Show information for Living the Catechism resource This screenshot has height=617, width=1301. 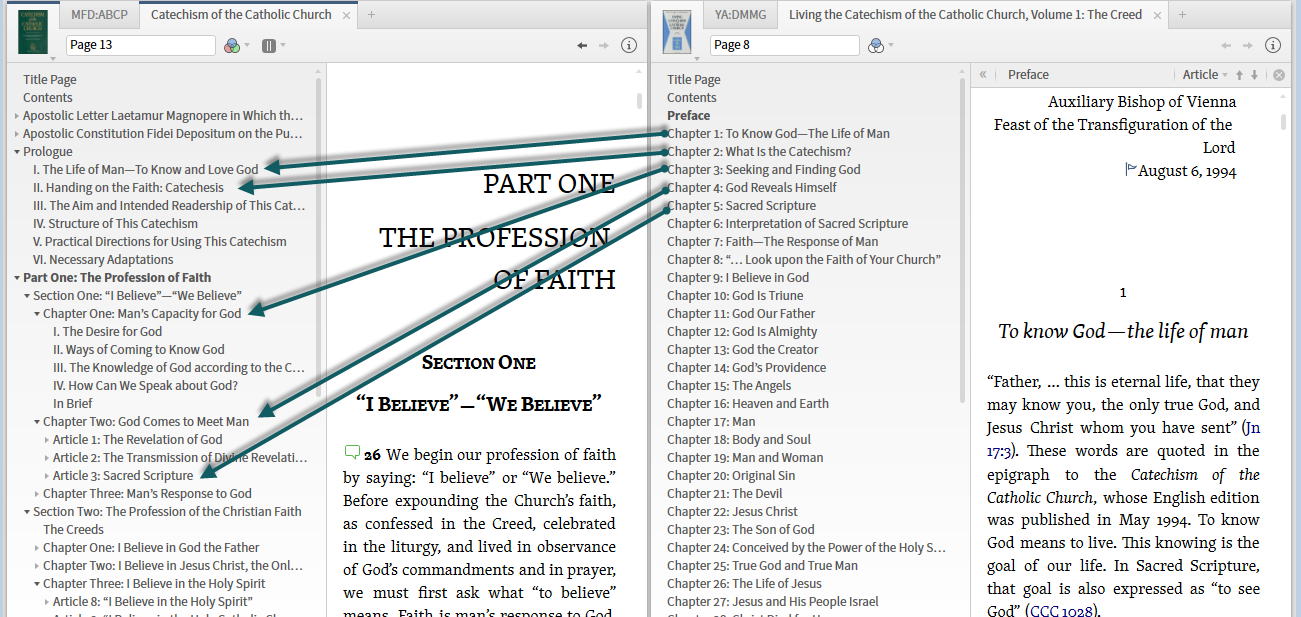[x=1273, y=45]
